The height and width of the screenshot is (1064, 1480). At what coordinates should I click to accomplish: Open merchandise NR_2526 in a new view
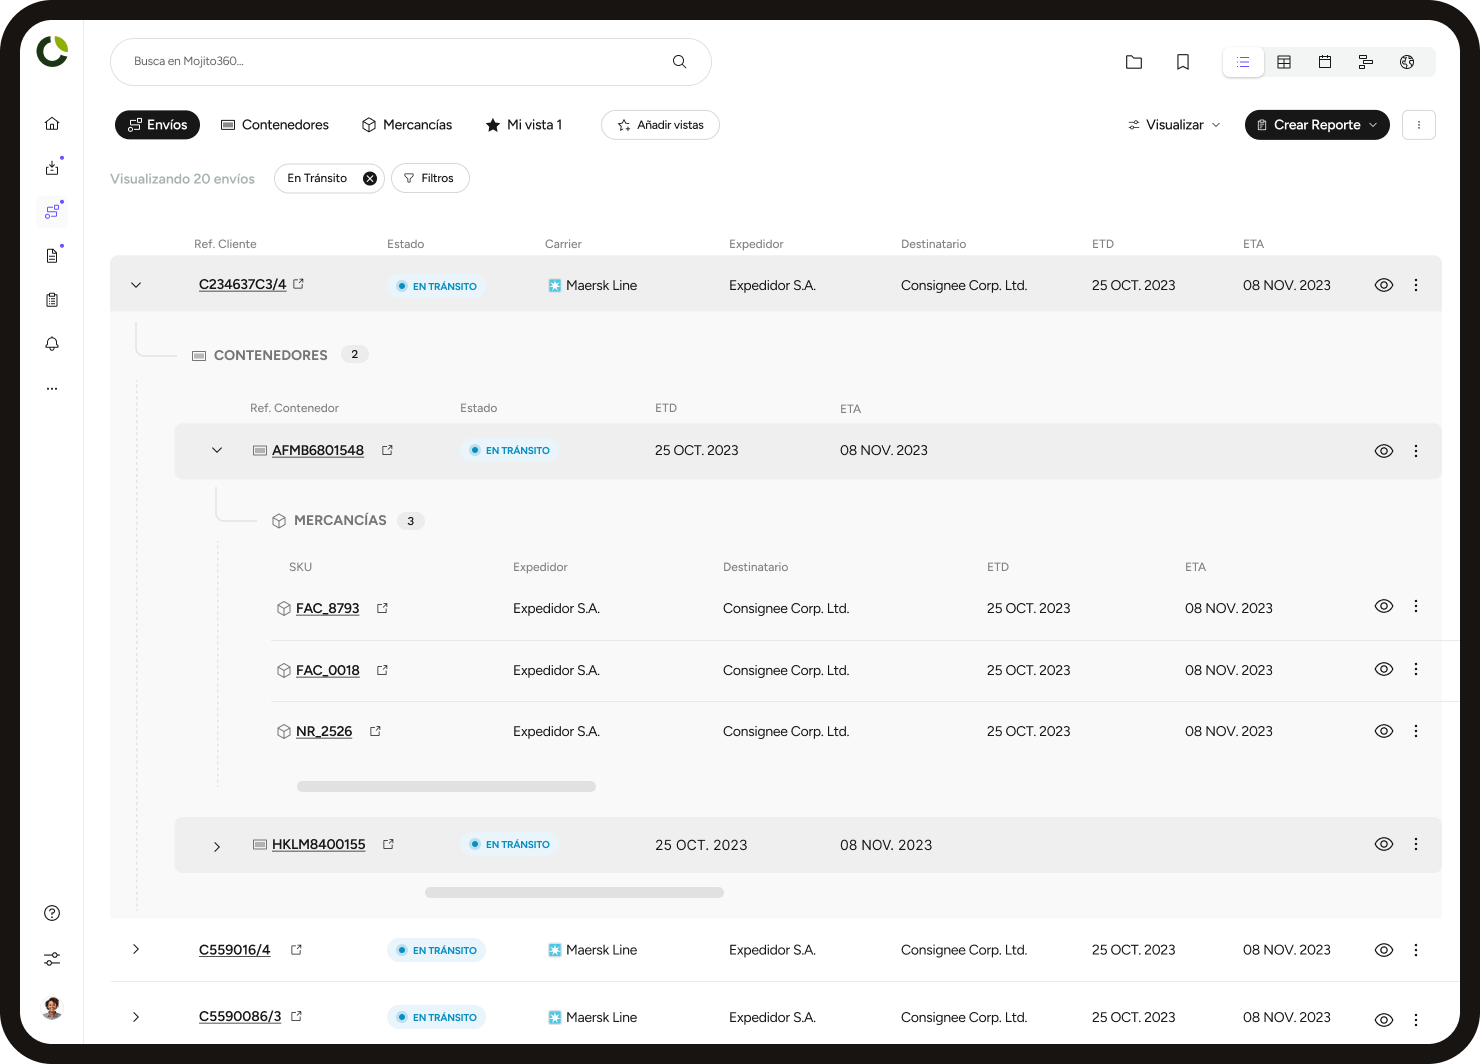(375, 731)
